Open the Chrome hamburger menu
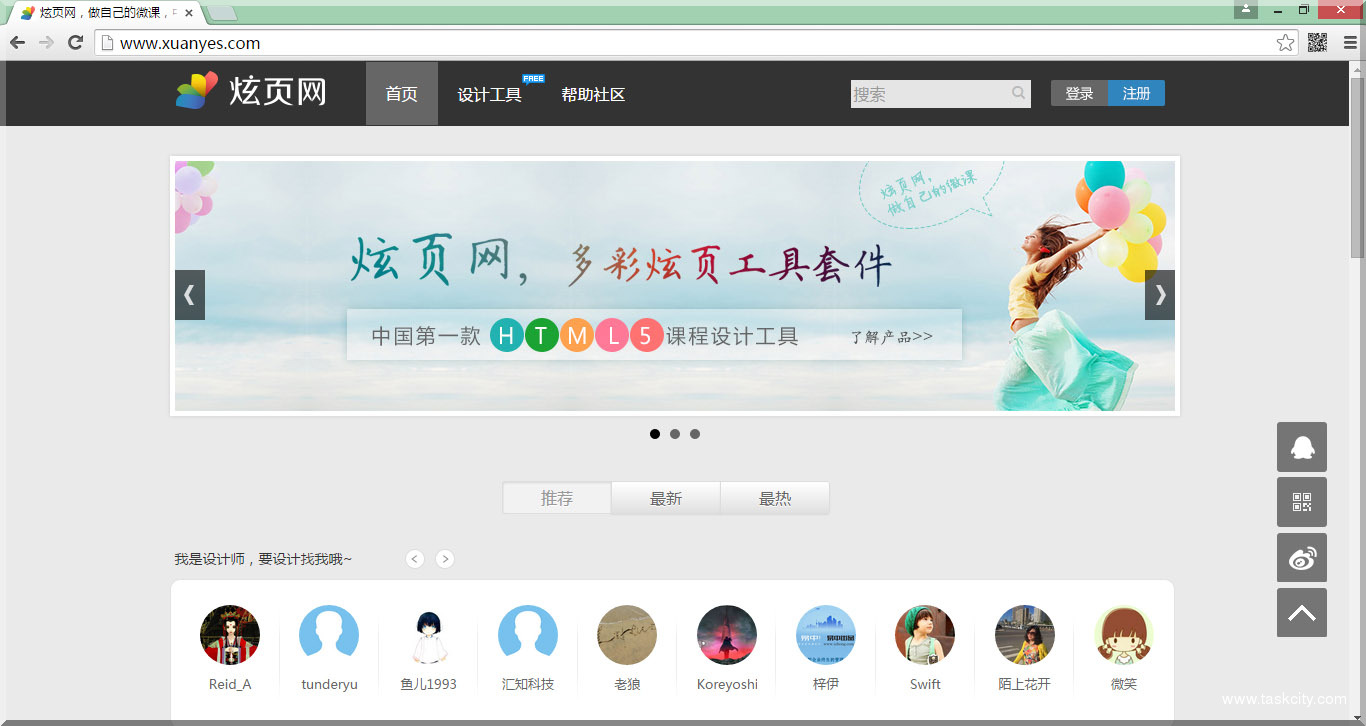Image resolution: width=1366 pixels, height=726 pixels. (1350, 43)
